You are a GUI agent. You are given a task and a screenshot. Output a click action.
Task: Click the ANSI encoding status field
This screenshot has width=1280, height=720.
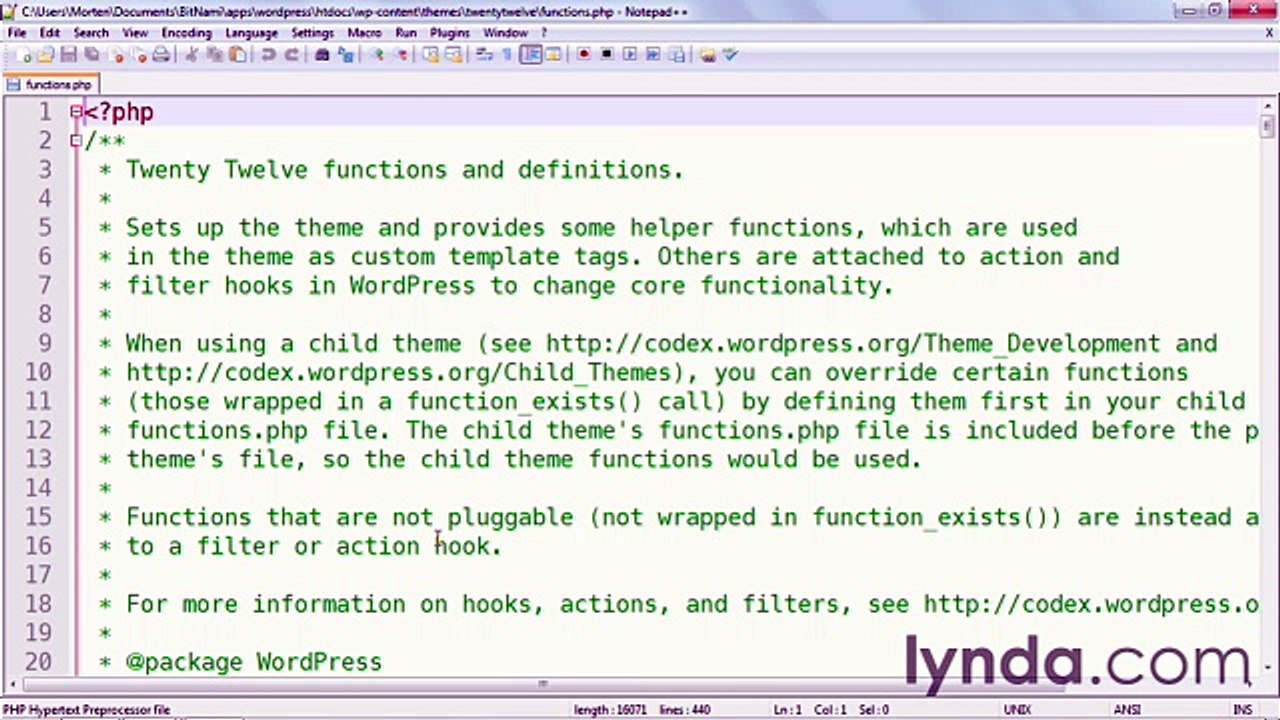click(x=1127, y=710)
